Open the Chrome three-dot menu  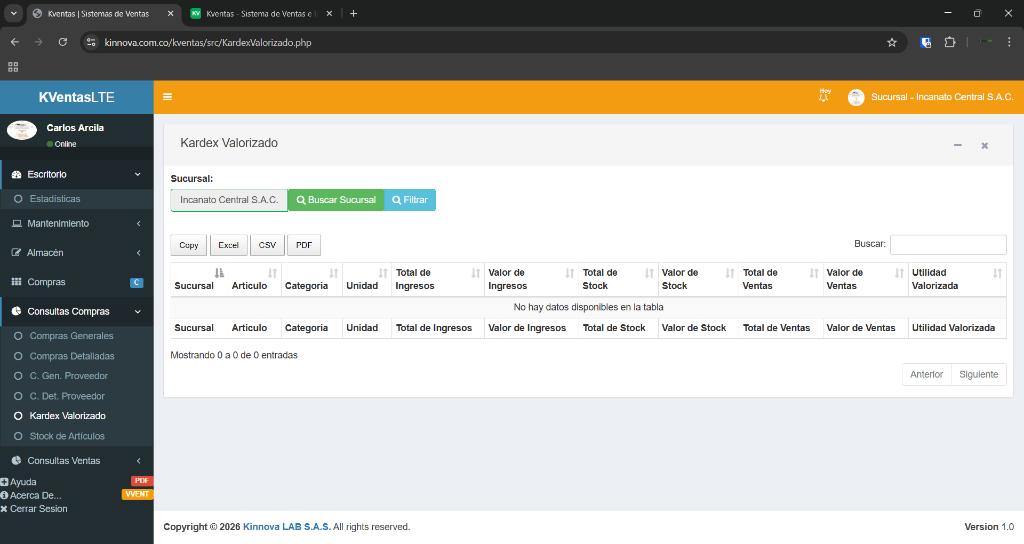click(x=1009, y=42)
